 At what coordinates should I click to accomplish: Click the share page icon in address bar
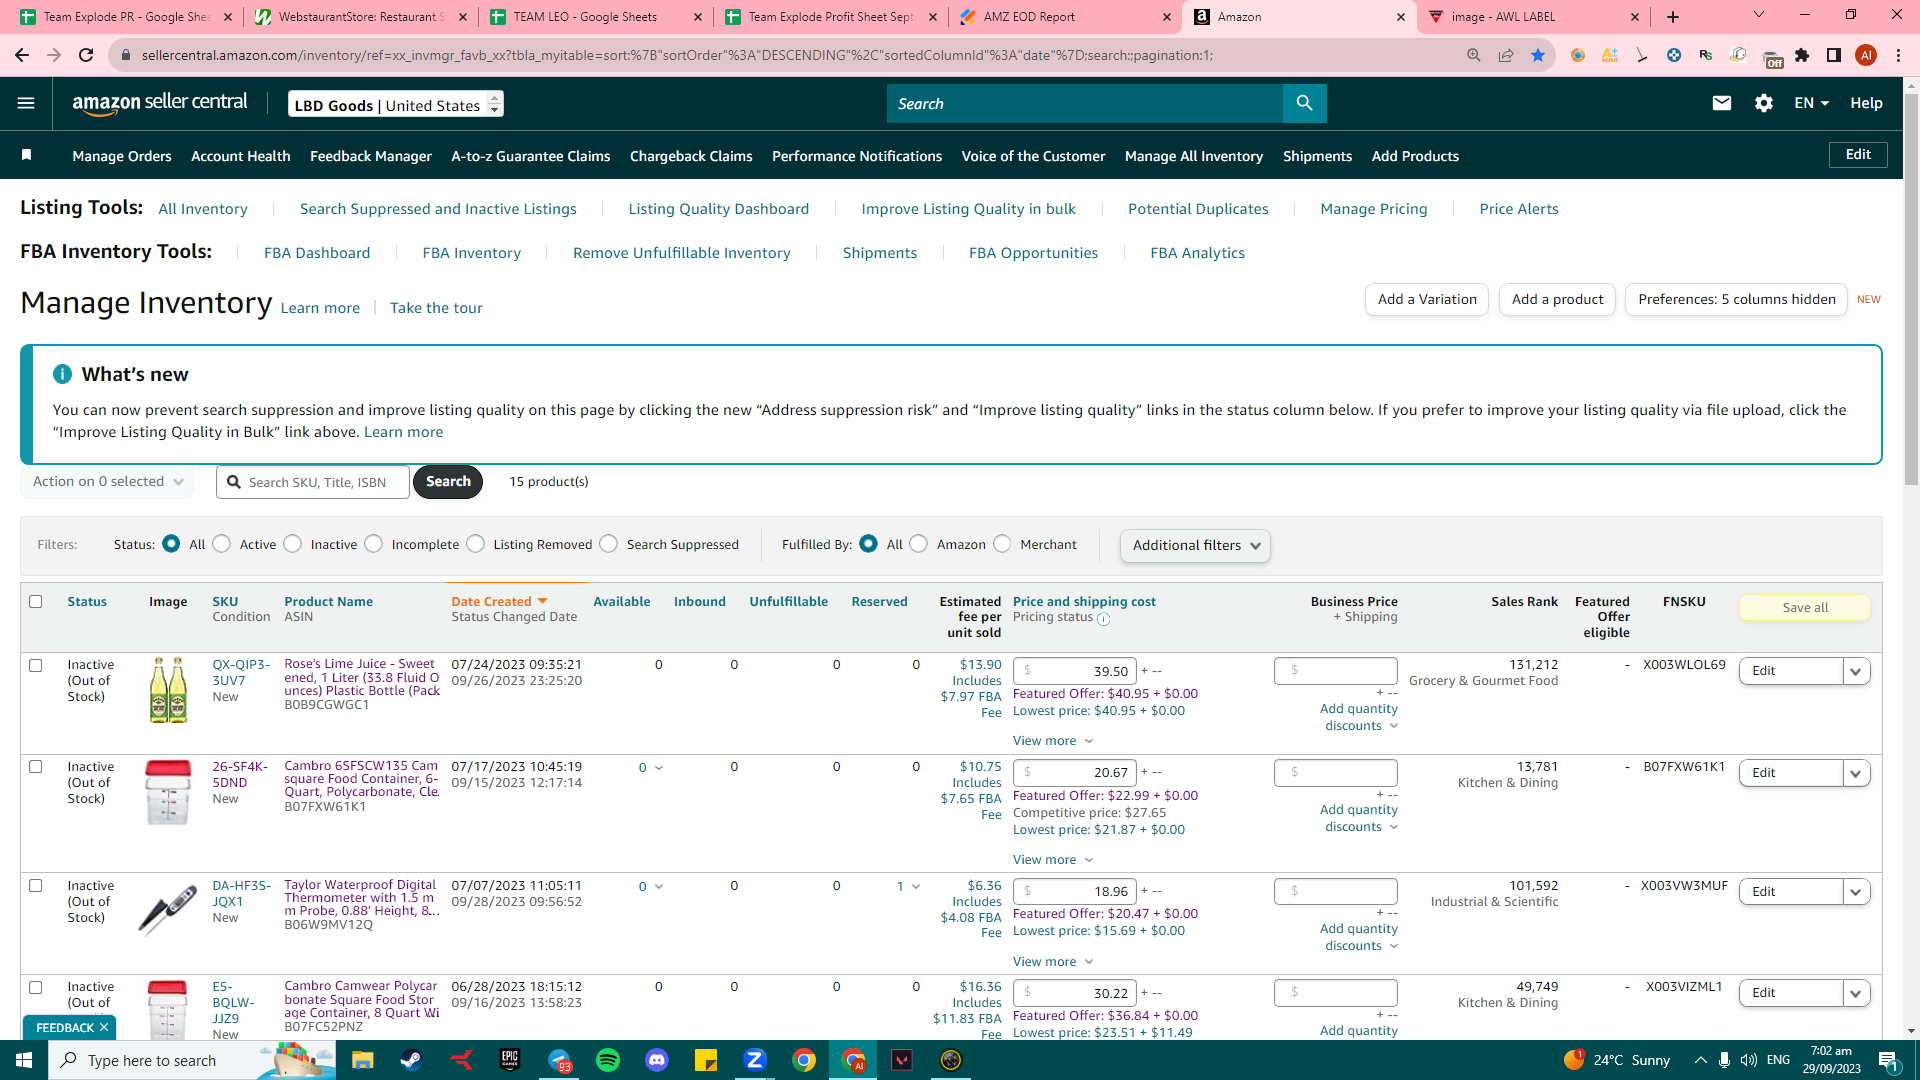pos(1506,55)
